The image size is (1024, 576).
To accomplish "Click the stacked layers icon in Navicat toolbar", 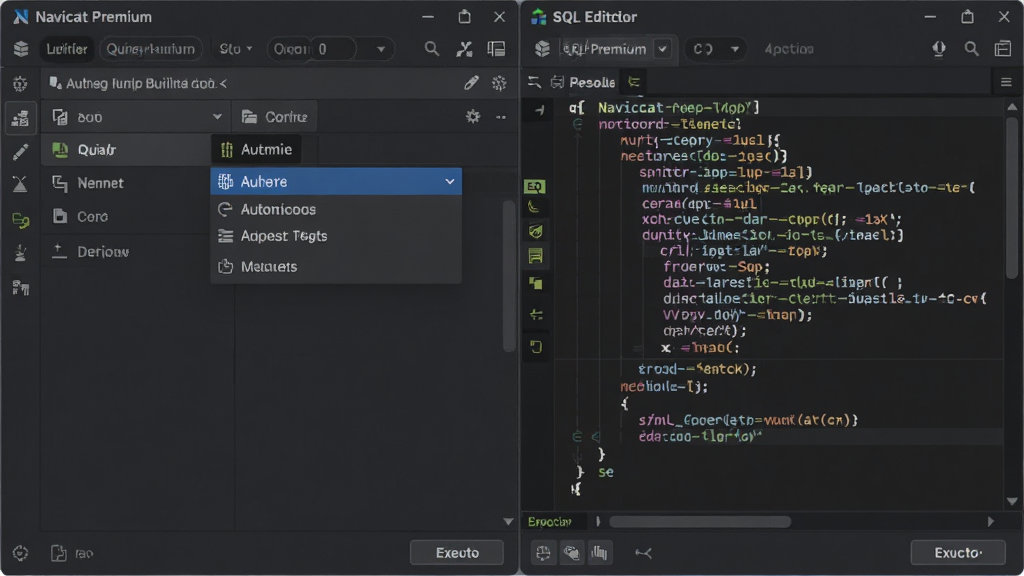I will point(21,49).
